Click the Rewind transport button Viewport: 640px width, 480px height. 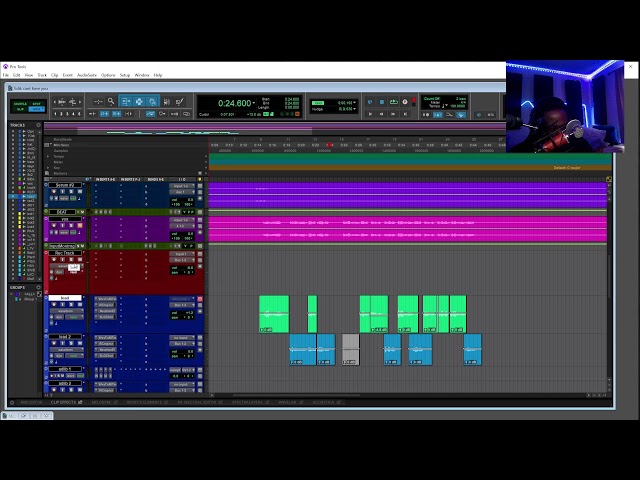pos(382,114)
